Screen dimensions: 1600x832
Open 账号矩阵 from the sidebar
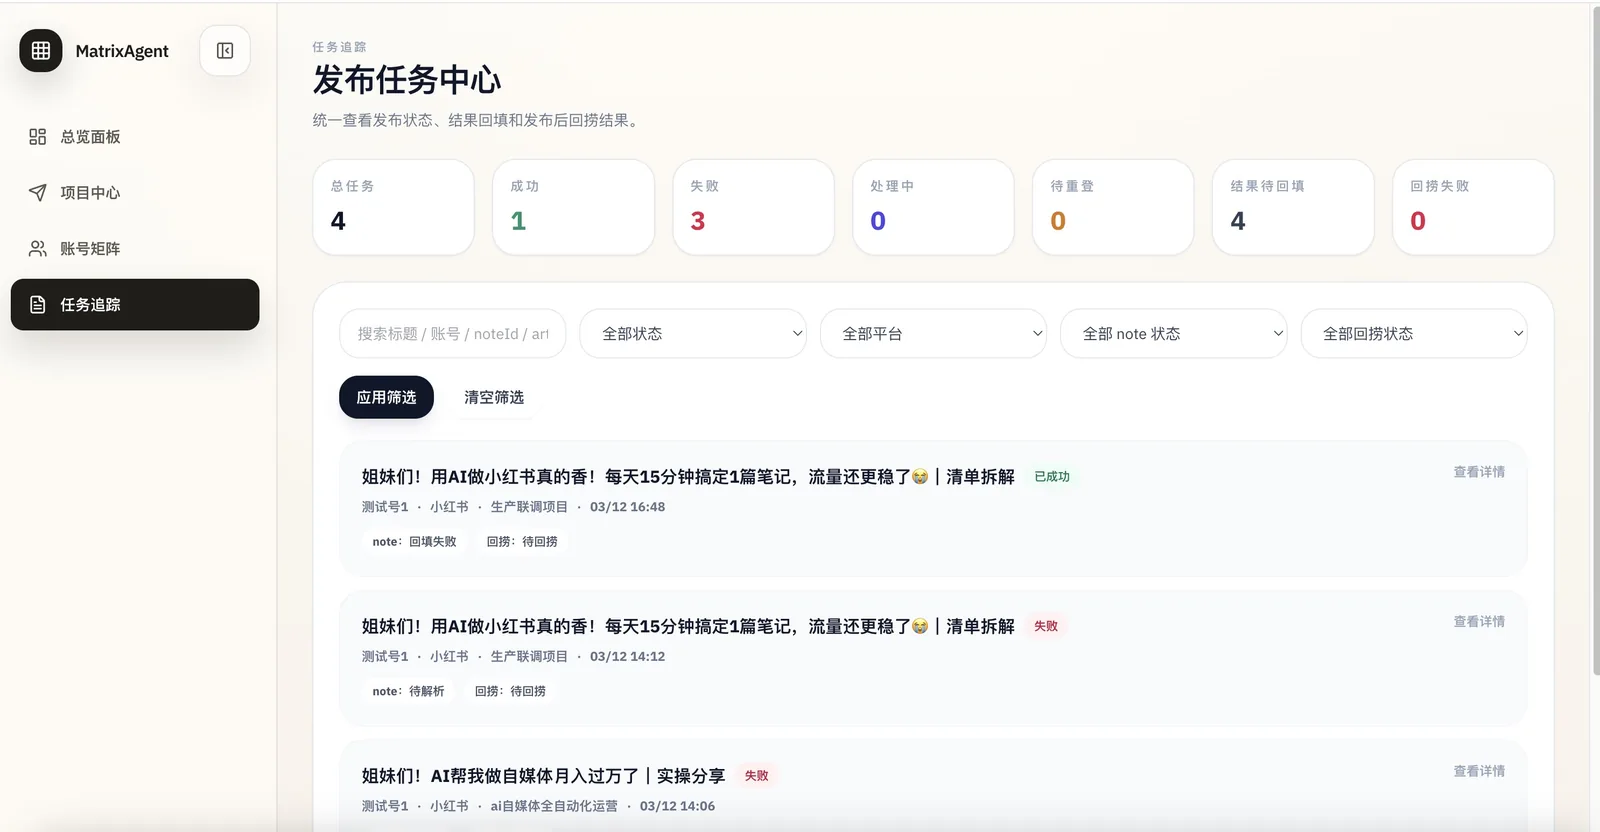coord(135,249)
